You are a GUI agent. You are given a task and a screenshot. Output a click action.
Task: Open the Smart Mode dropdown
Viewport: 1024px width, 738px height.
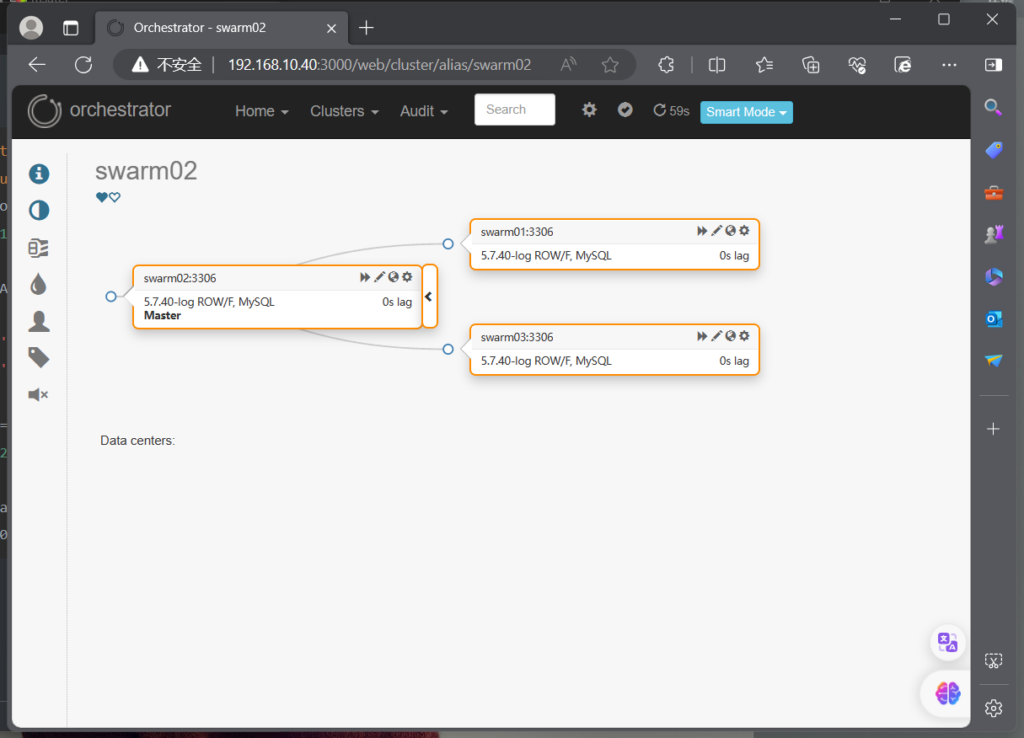click(746, 112)
